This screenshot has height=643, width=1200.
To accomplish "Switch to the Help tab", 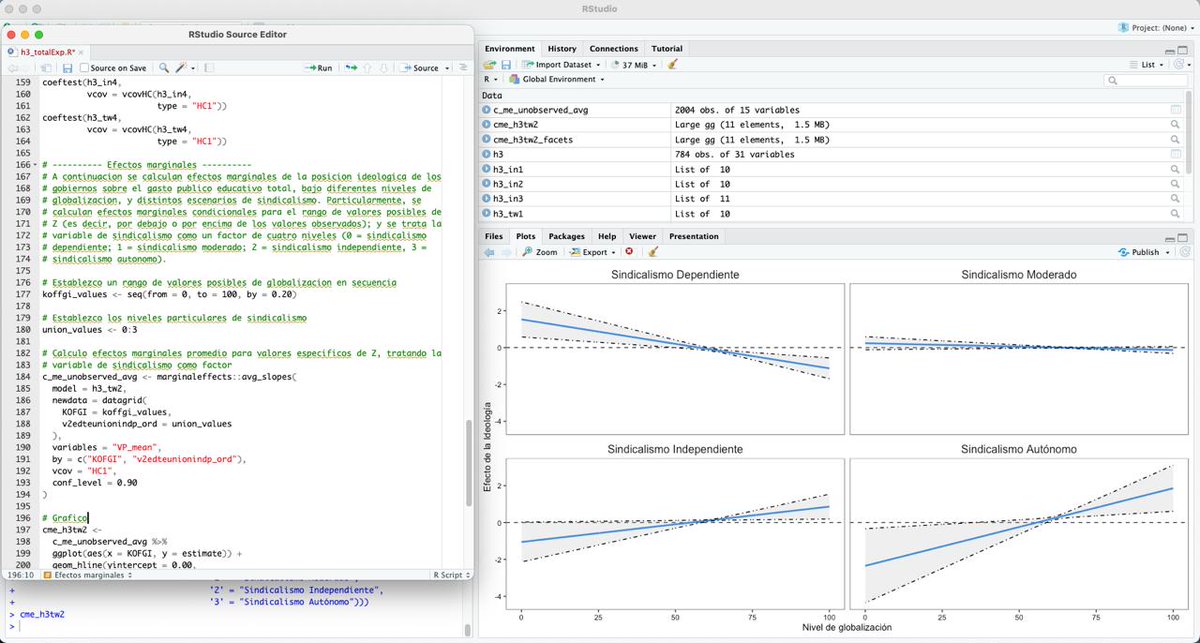I will 607,236.
